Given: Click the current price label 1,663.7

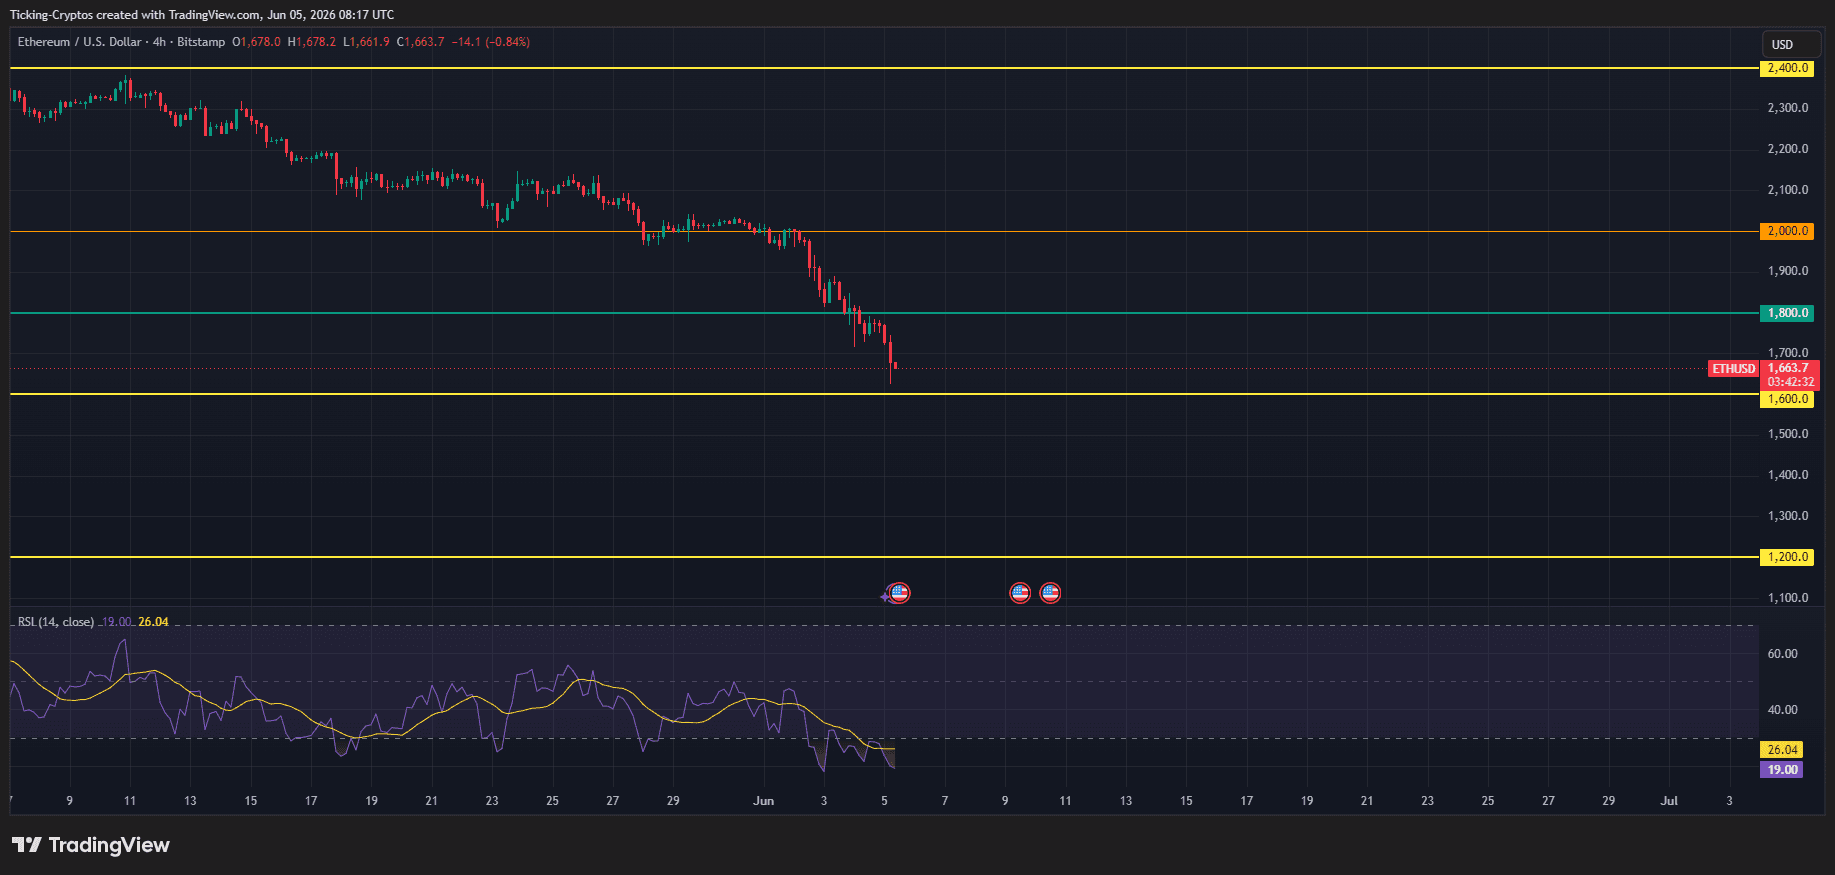Looking at the screenshot, I should [x=1789, y=368].
